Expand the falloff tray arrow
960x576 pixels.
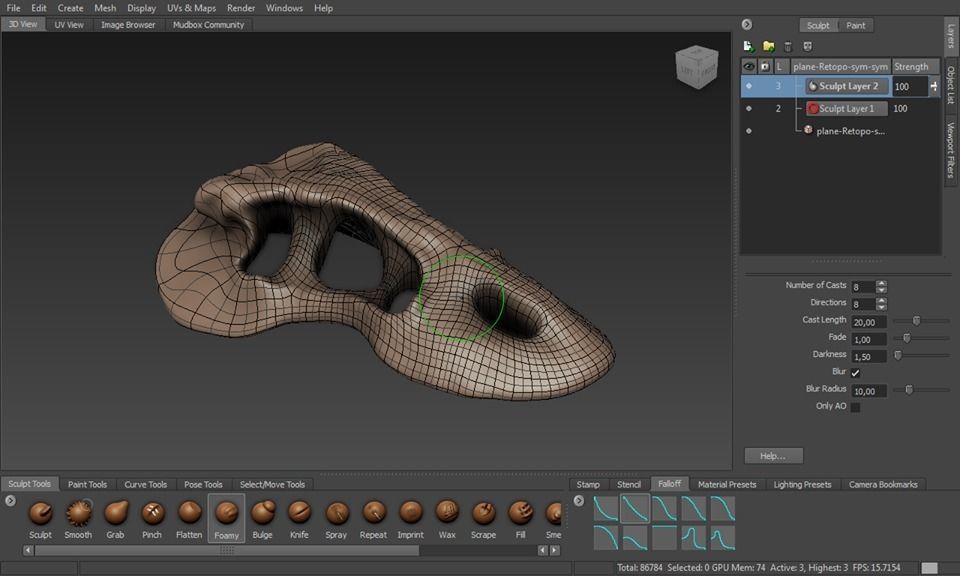pyautogui.click(x=579, y=501)
